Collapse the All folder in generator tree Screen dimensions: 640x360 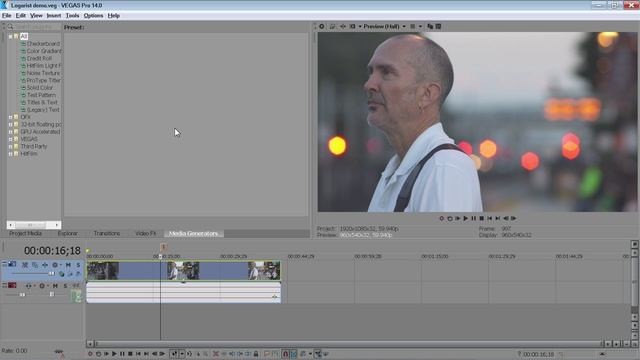pyautogui.click(x=11, y=36)
